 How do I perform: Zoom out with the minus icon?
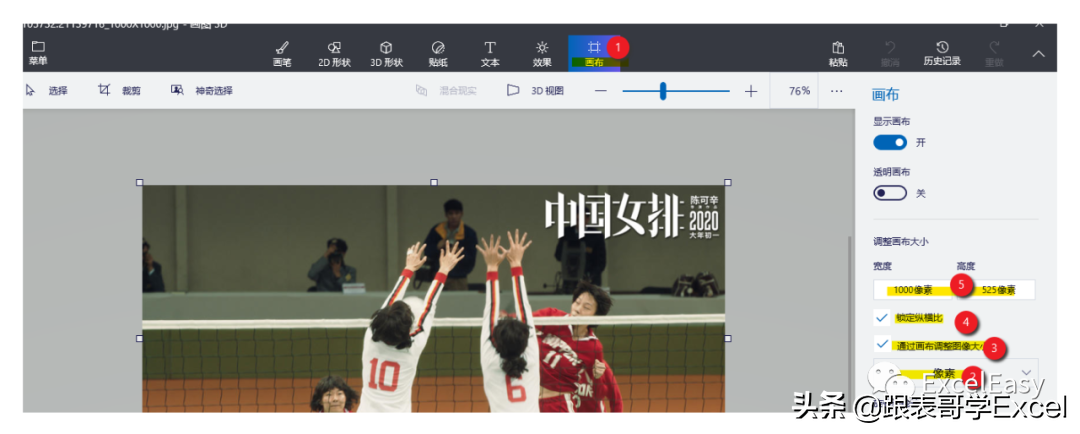[x=601, y=90]
